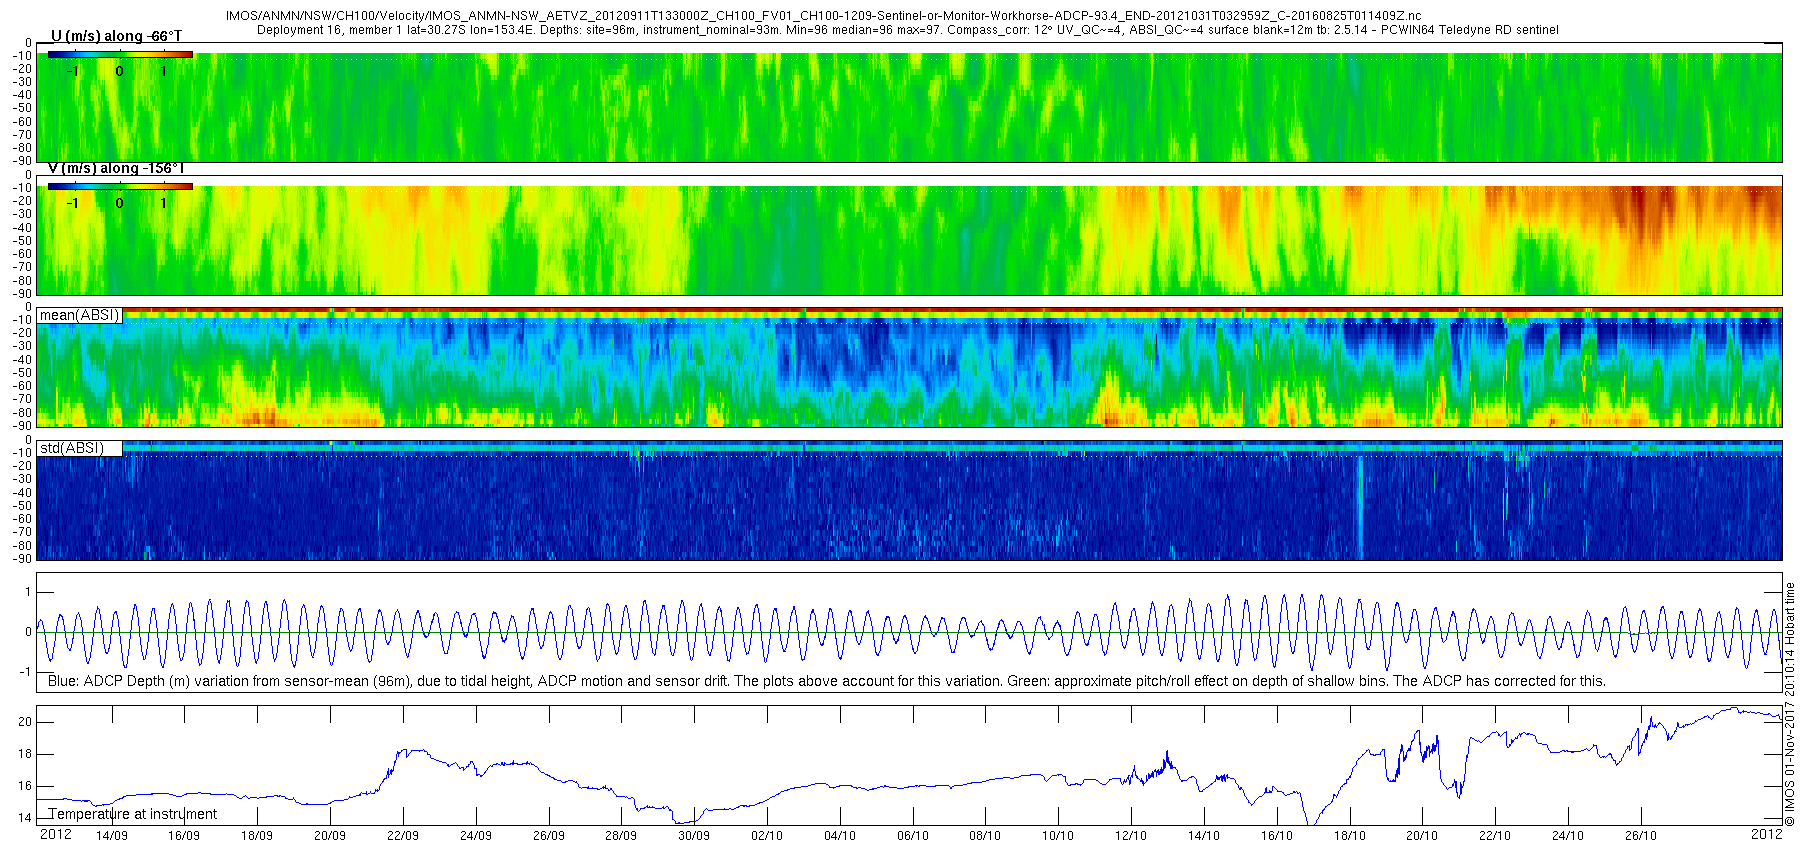Click the '2012' year label at axis start
Viewport: 1800px width, 850px height.
point(55,834)
